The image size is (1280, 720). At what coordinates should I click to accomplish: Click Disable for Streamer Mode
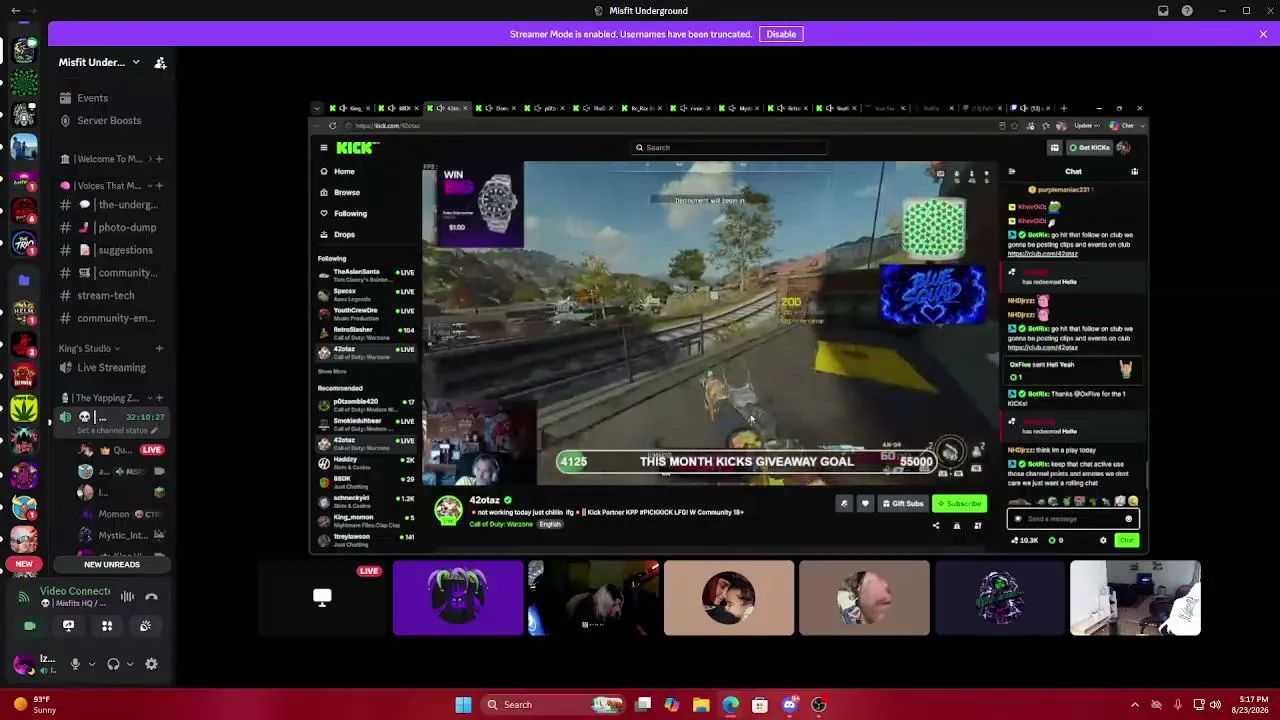pos(781,34)
